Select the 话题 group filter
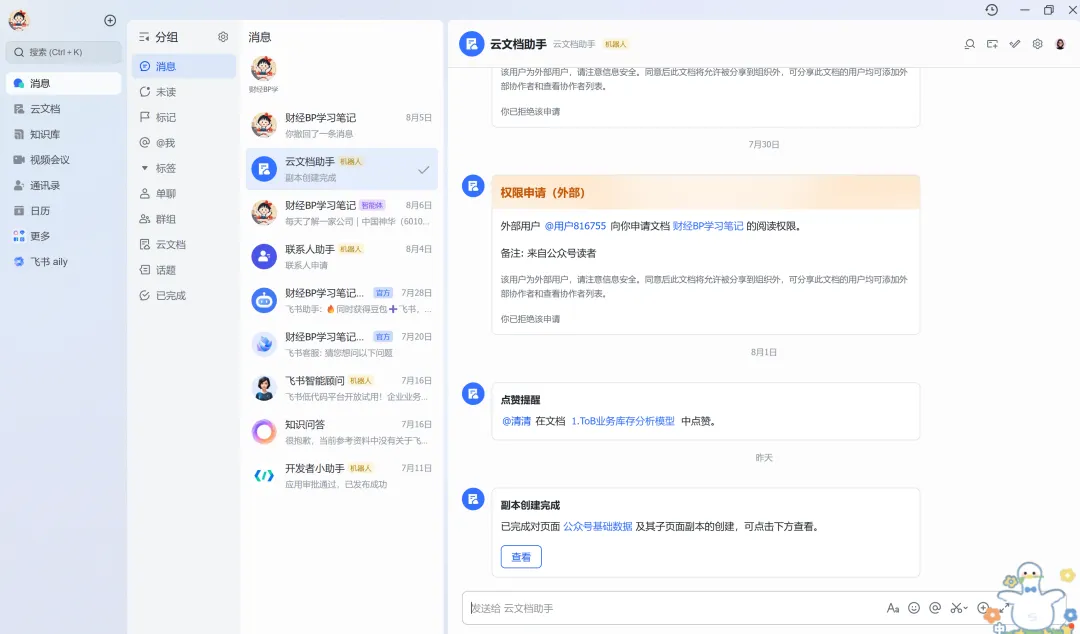This screenshot has width=1080, height=634. point(184,270)
